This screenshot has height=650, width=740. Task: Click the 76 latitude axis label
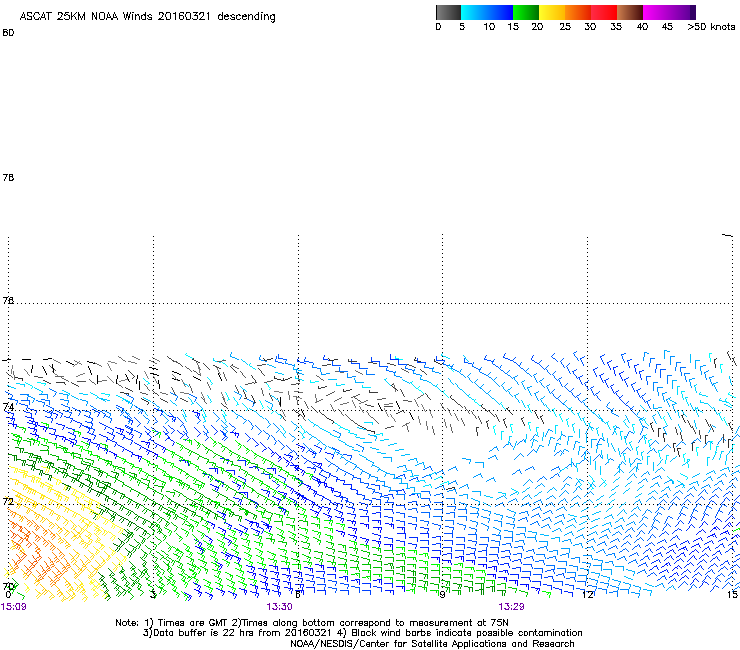coord(8,300)
